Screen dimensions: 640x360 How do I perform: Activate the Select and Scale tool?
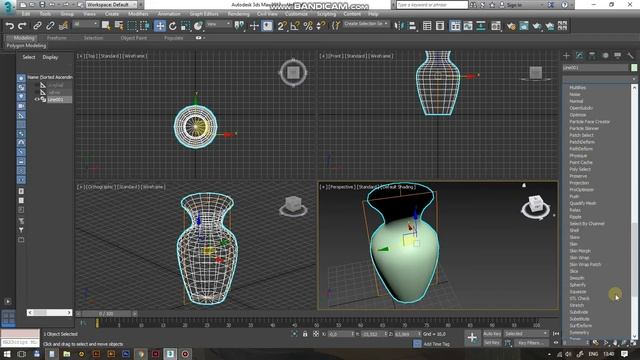point(185,26)
